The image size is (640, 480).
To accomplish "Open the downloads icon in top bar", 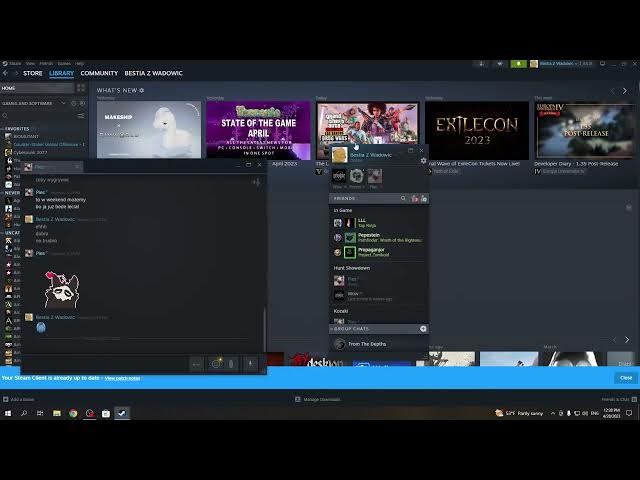I will (x=482, y=64).
